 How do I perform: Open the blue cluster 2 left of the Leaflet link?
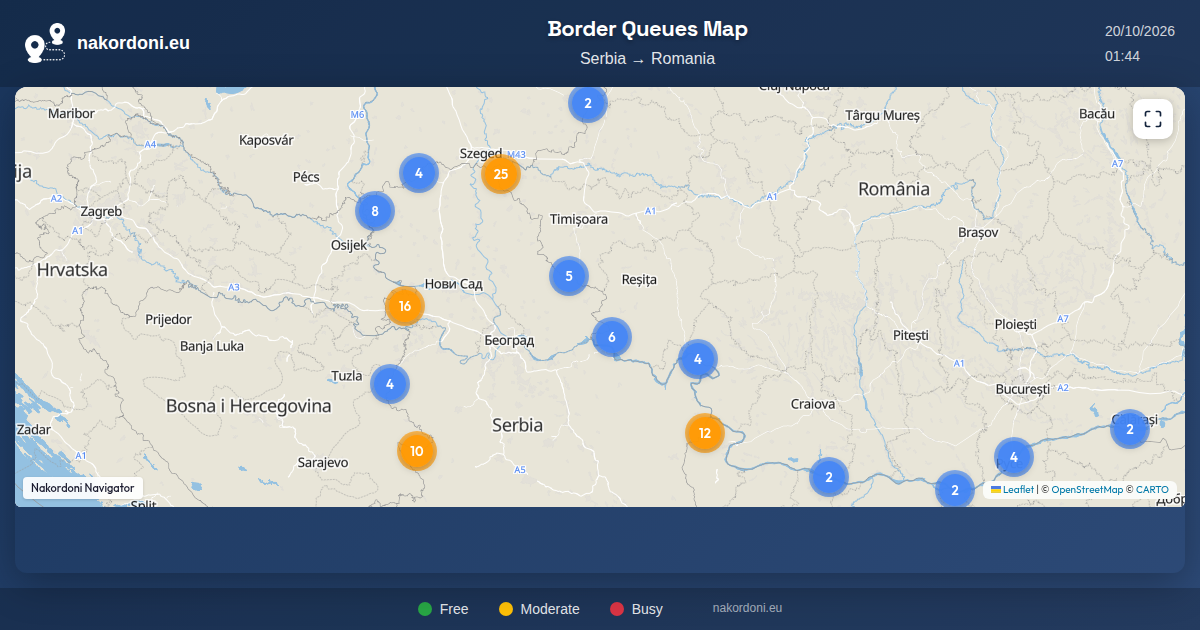pos(955,490)
